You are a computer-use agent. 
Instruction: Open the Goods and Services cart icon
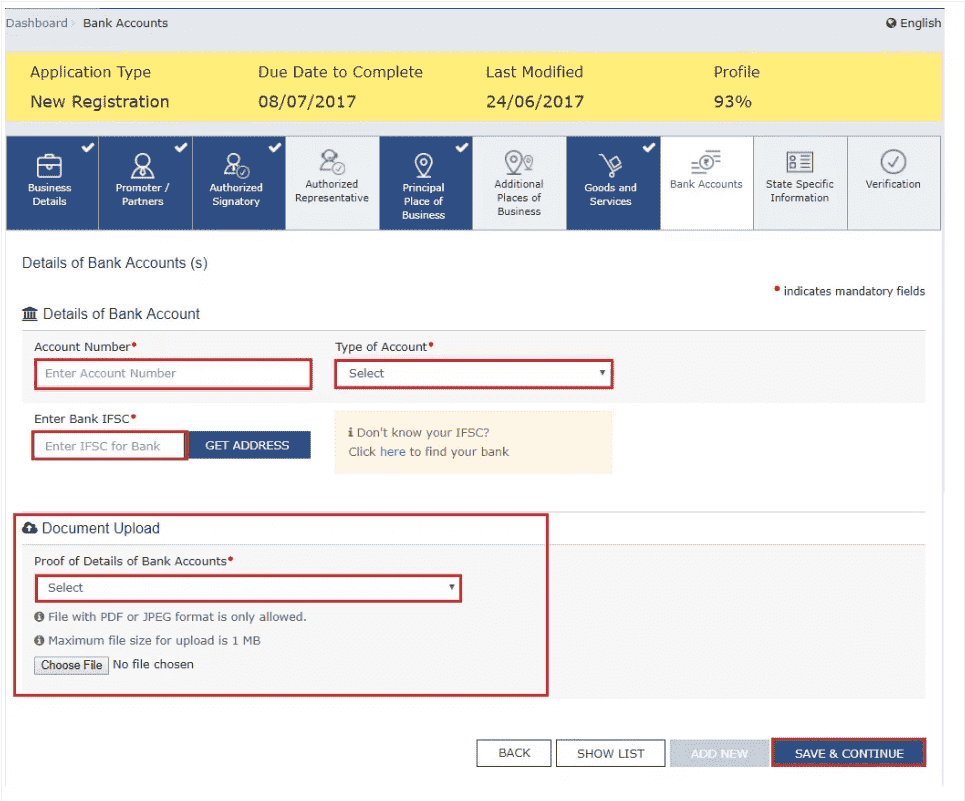611,165
